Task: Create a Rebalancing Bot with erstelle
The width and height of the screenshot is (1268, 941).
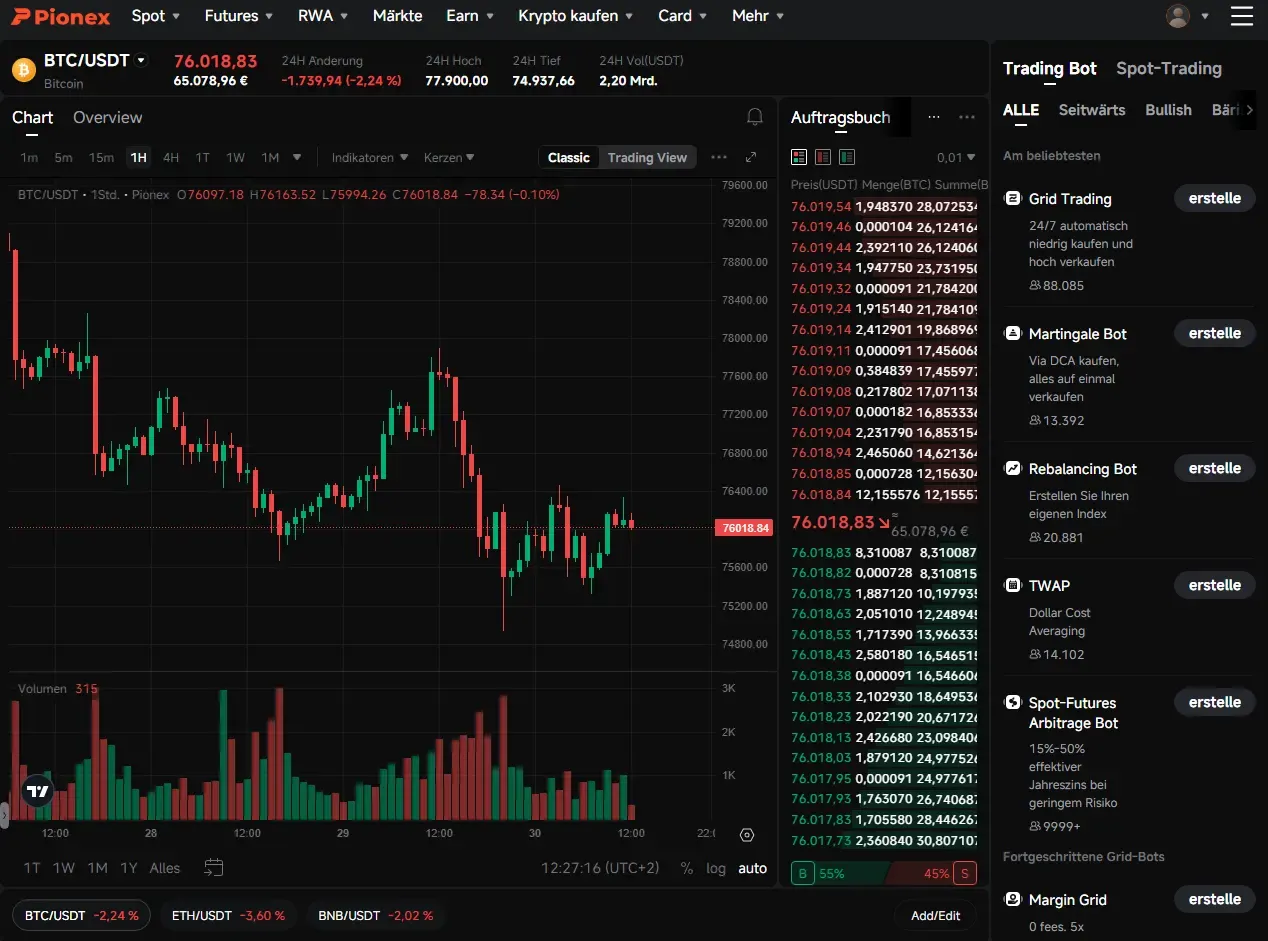Action: pyautogui.click(x=1215, y=468)
